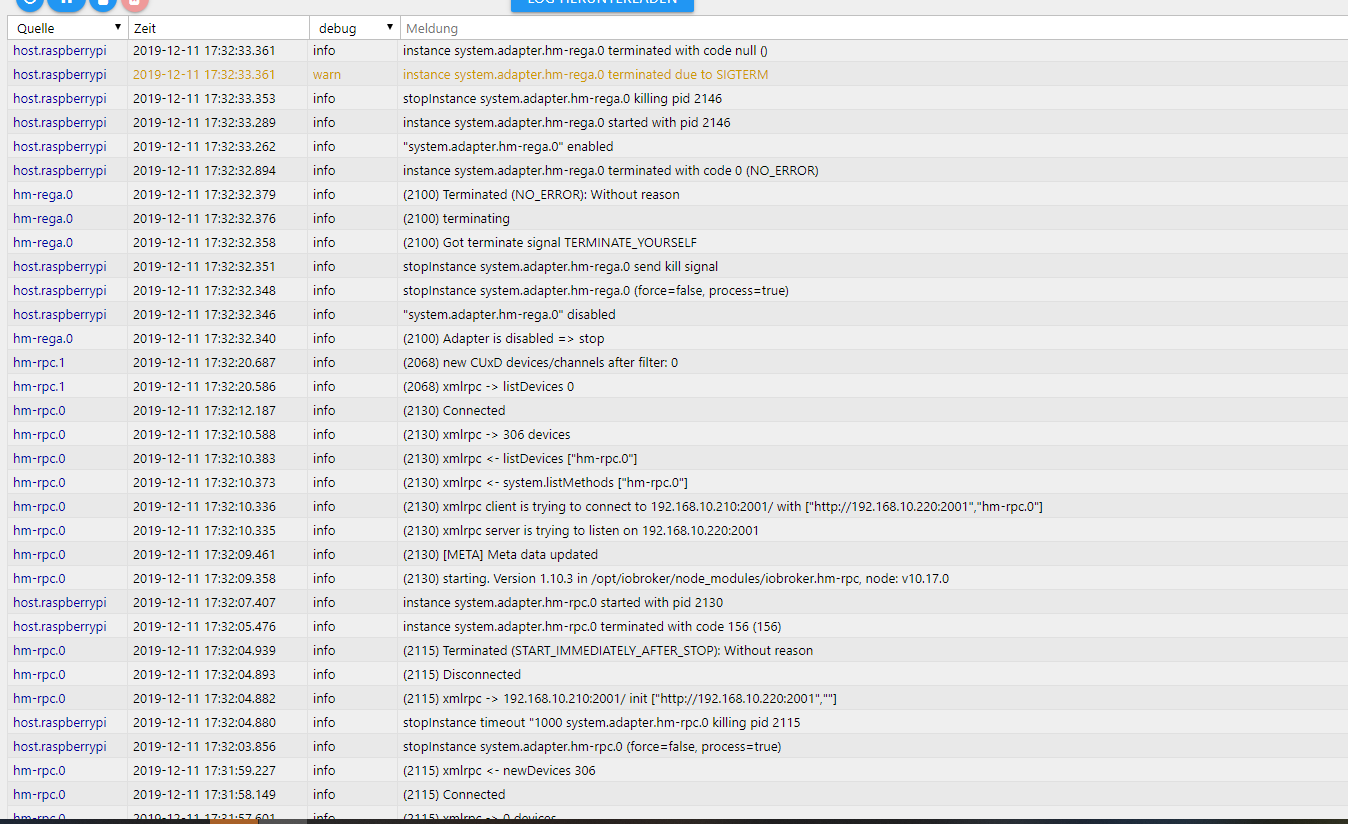Download the log via LOG HERUNTERLADEN

[602, 4]
